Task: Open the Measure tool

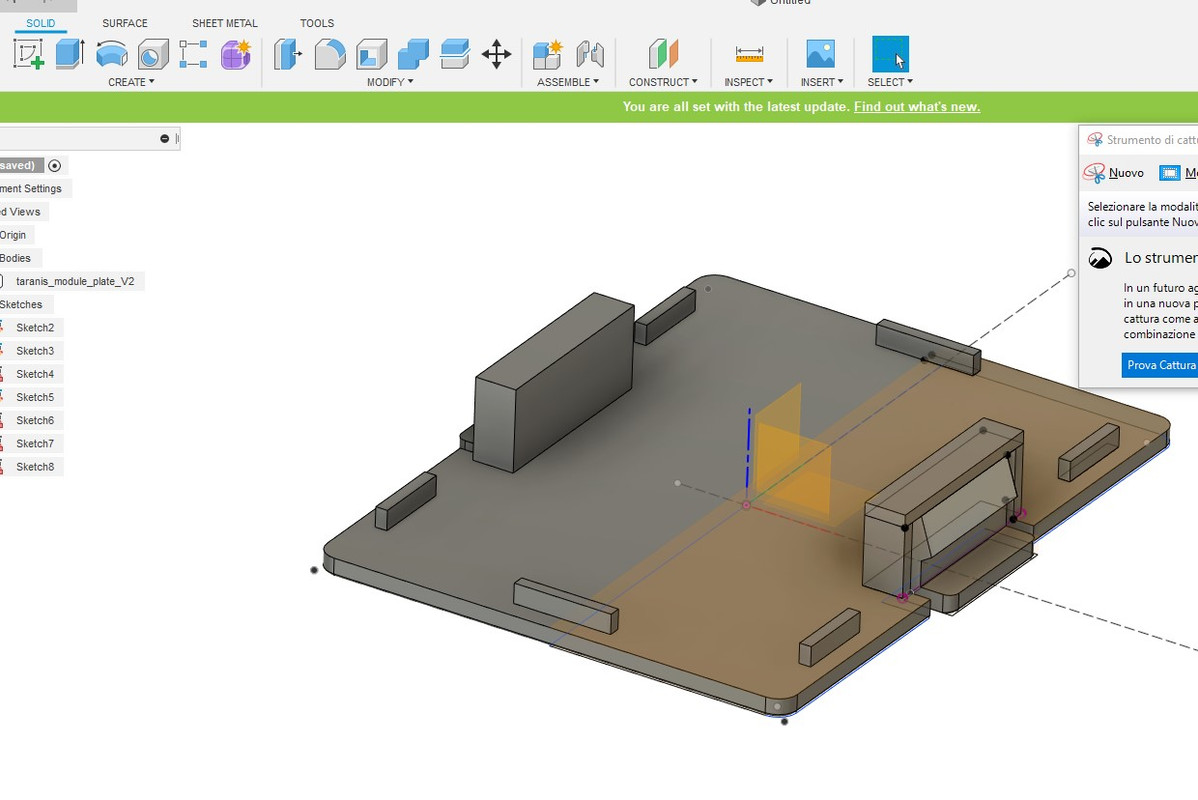Action: 749,54
